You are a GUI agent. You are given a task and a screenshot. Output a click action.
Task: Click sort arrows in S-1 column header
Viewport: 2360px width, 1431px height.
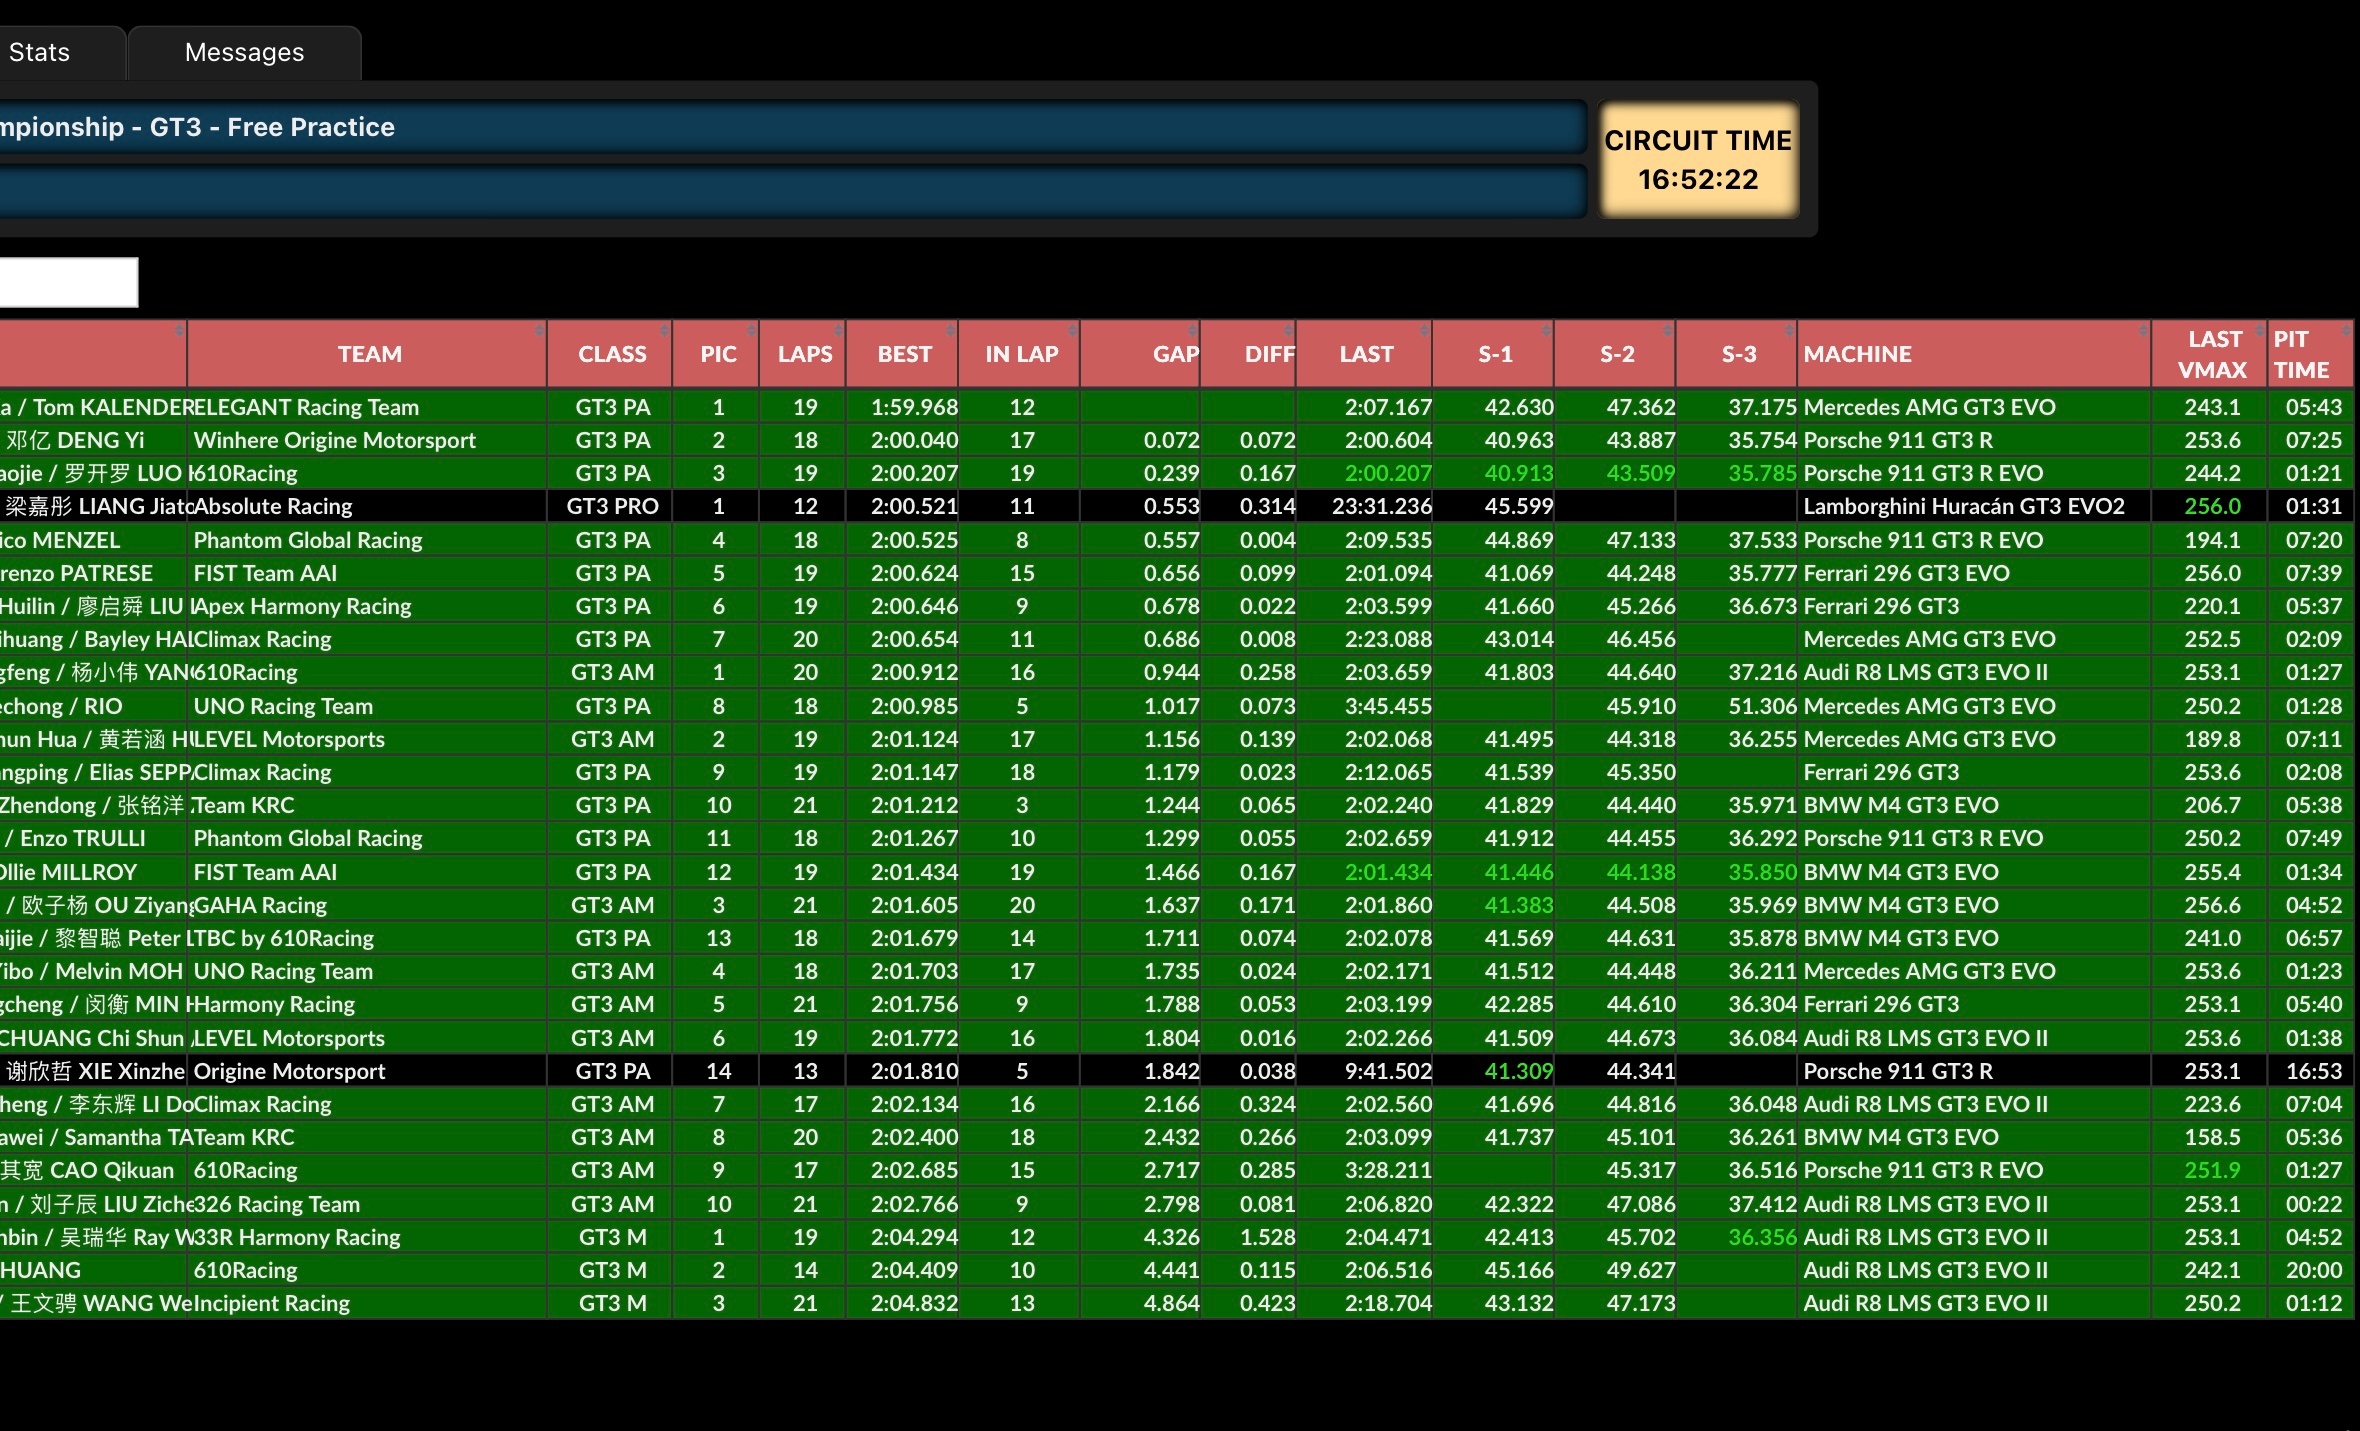click(1546, 330)
